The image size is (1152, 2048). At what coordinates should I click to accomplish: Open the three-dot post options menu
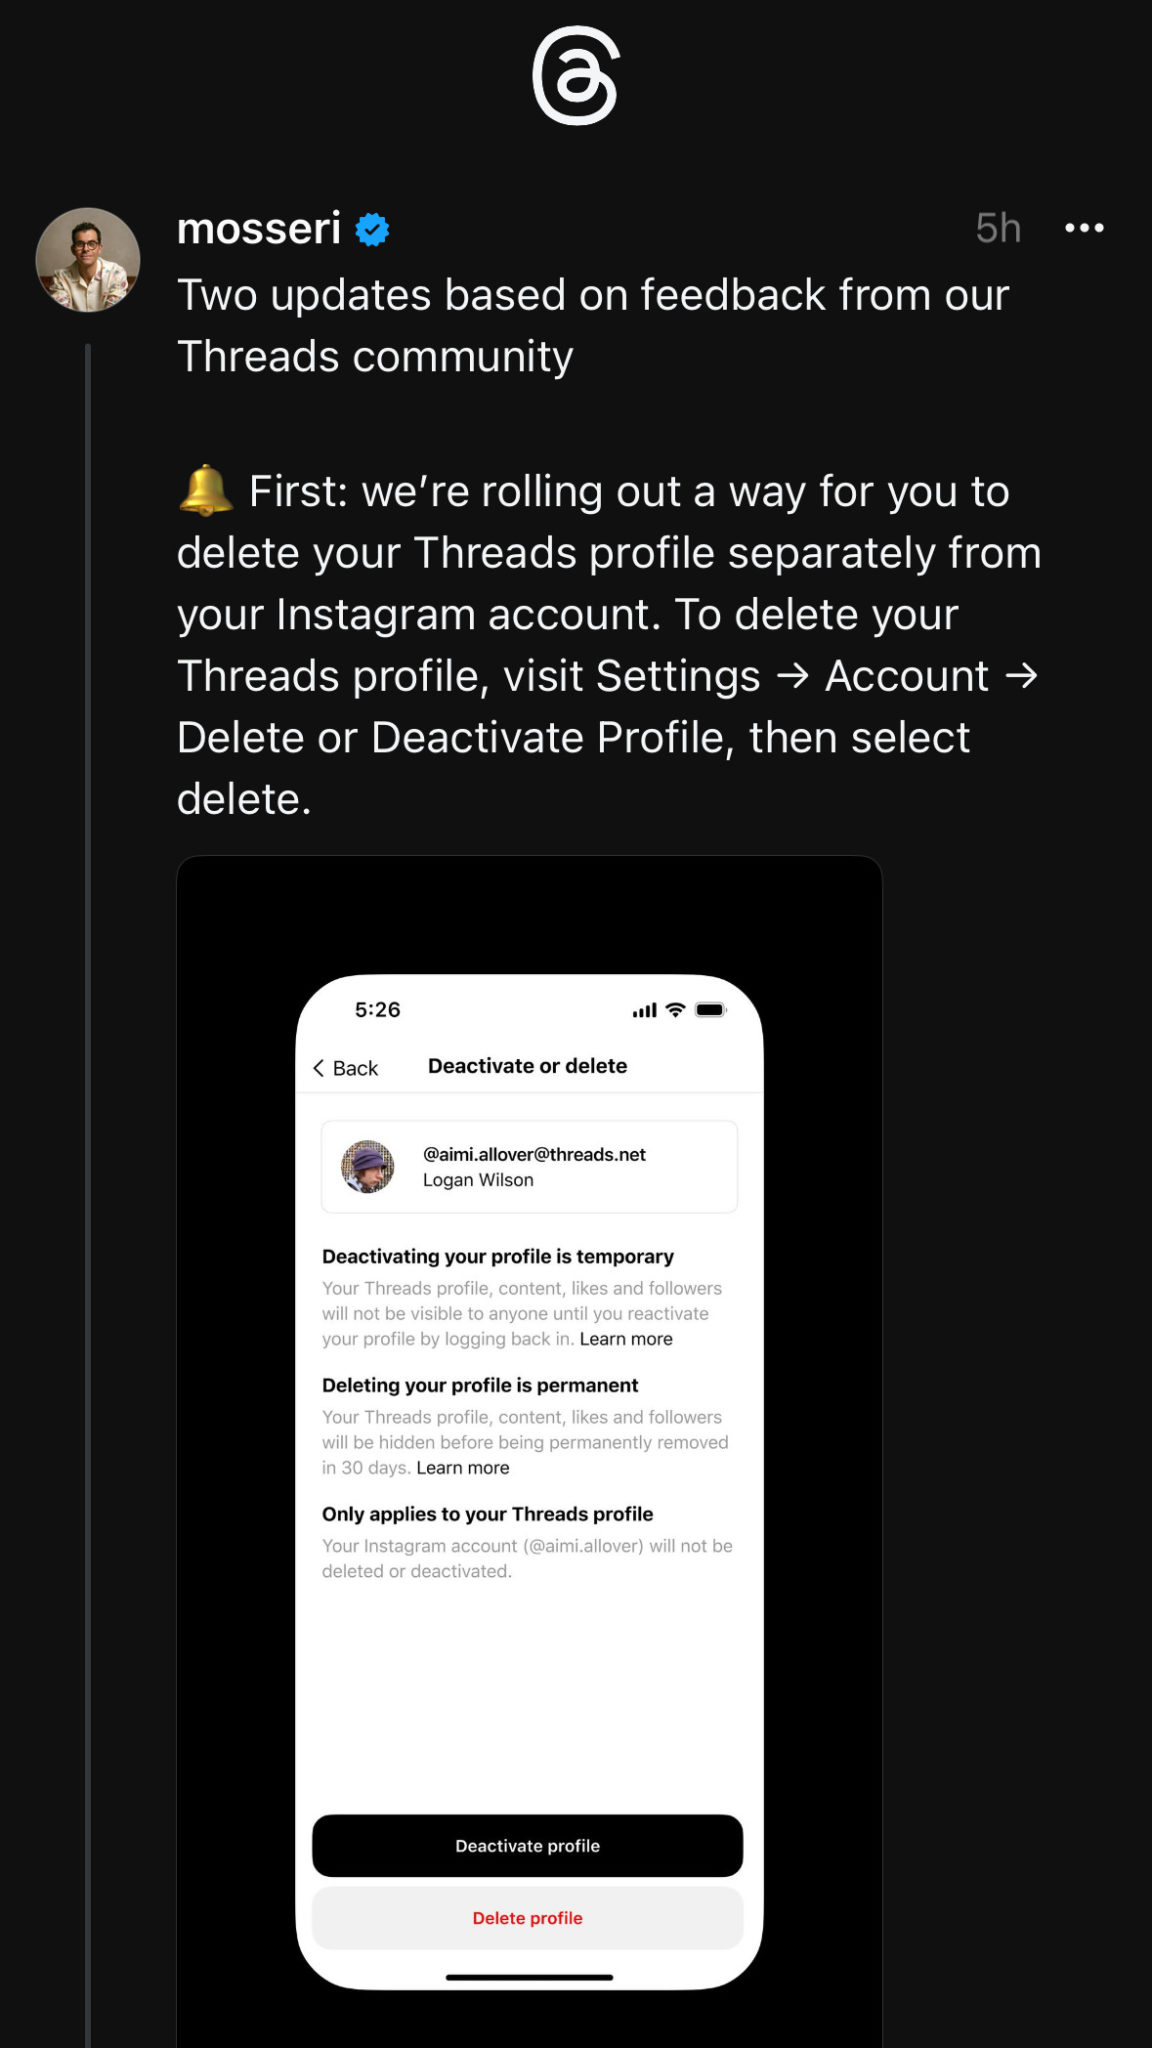1084,229
